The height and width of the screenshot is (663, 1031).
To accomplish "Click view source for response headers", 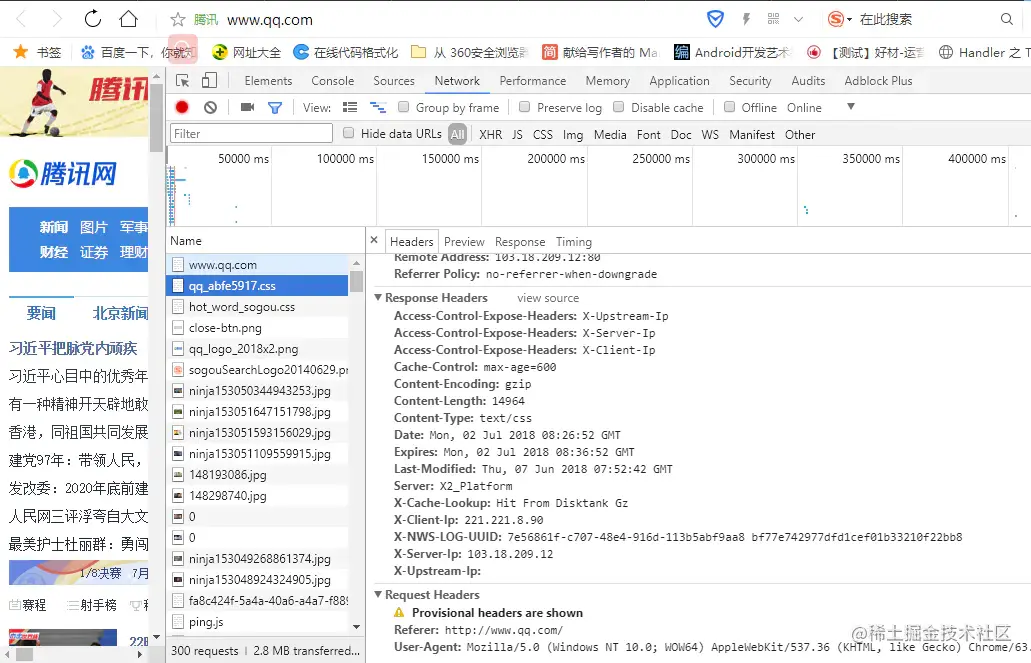I will tap(548, 298).
